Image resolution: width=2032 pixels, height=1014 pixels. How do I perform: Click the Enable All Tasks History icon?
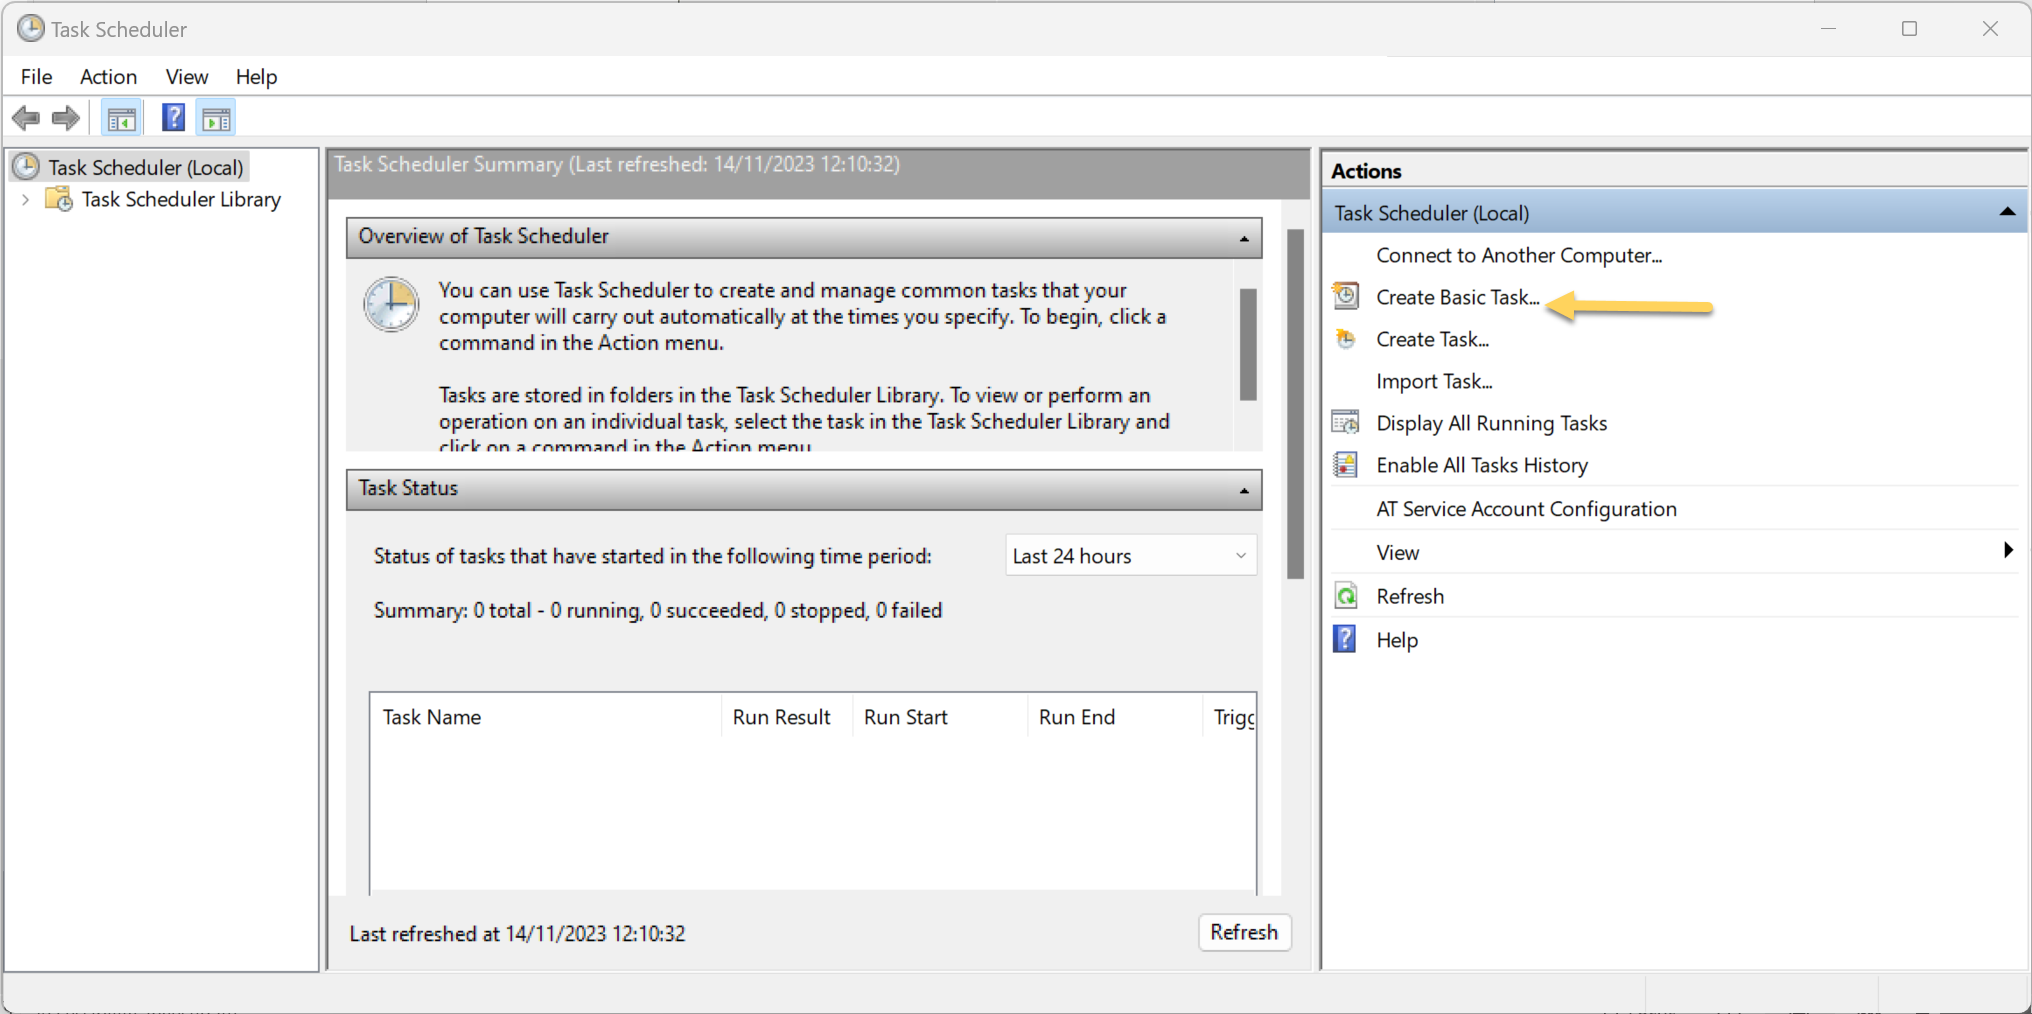[1346, 465]
